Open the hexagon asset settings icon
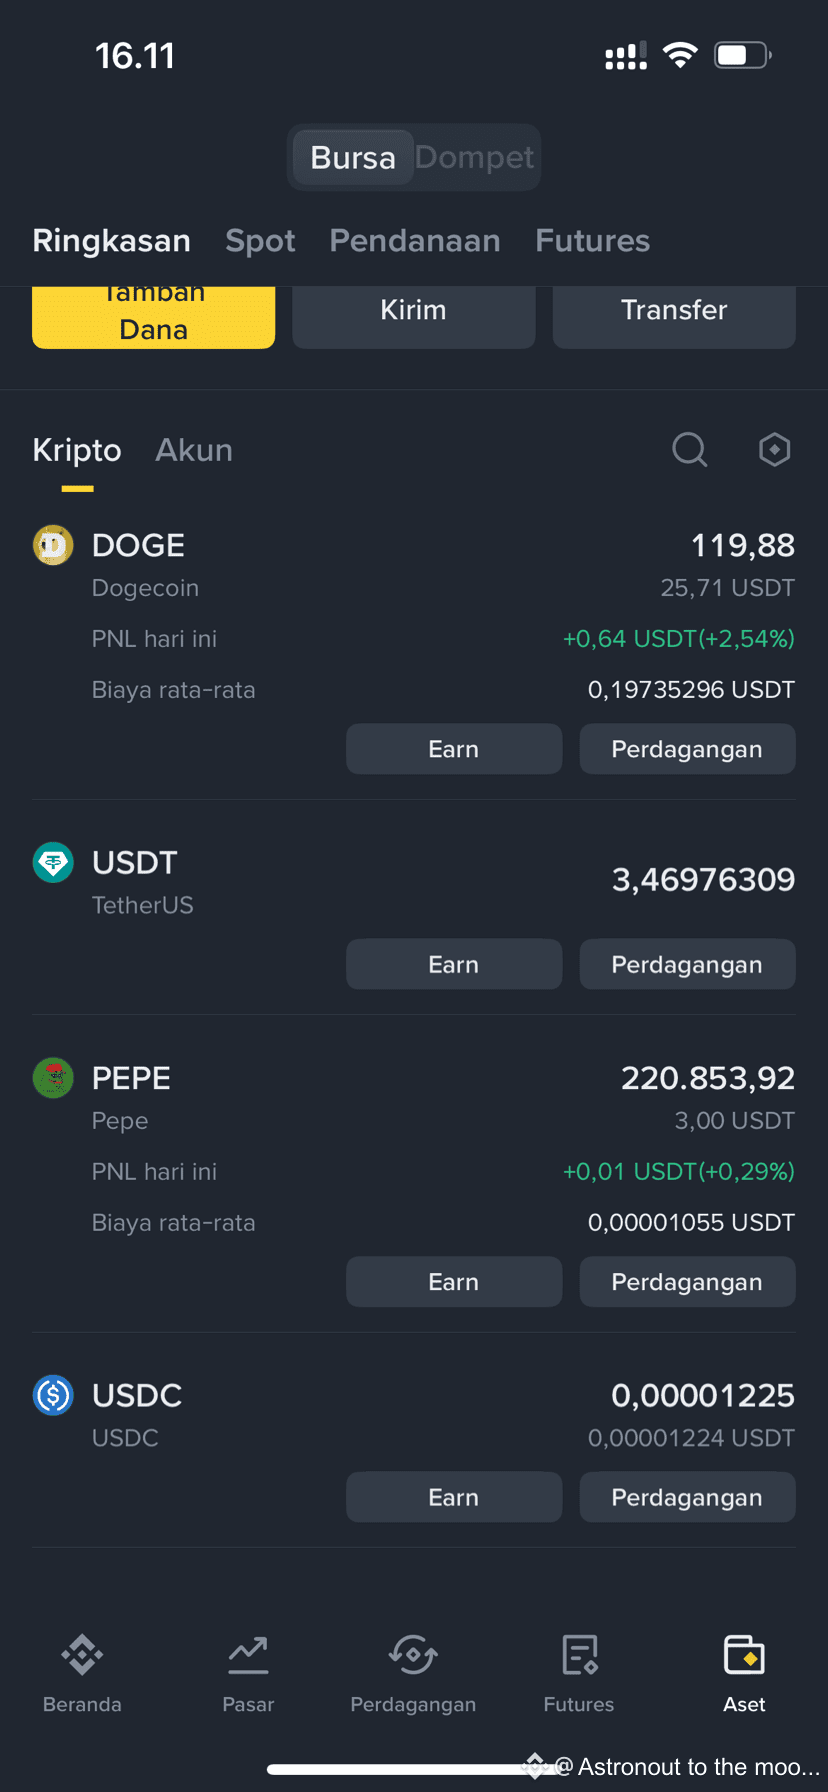 774,450
